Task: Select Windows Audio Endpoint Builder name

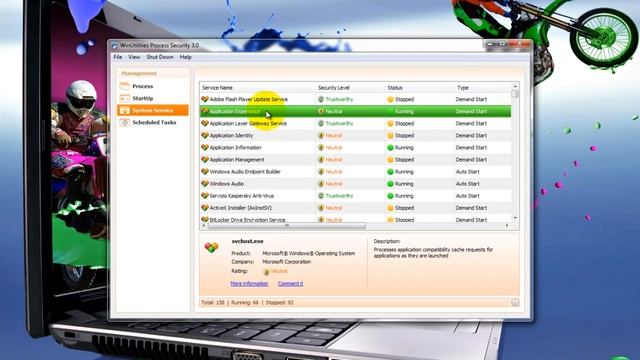Action: (245, 172)
